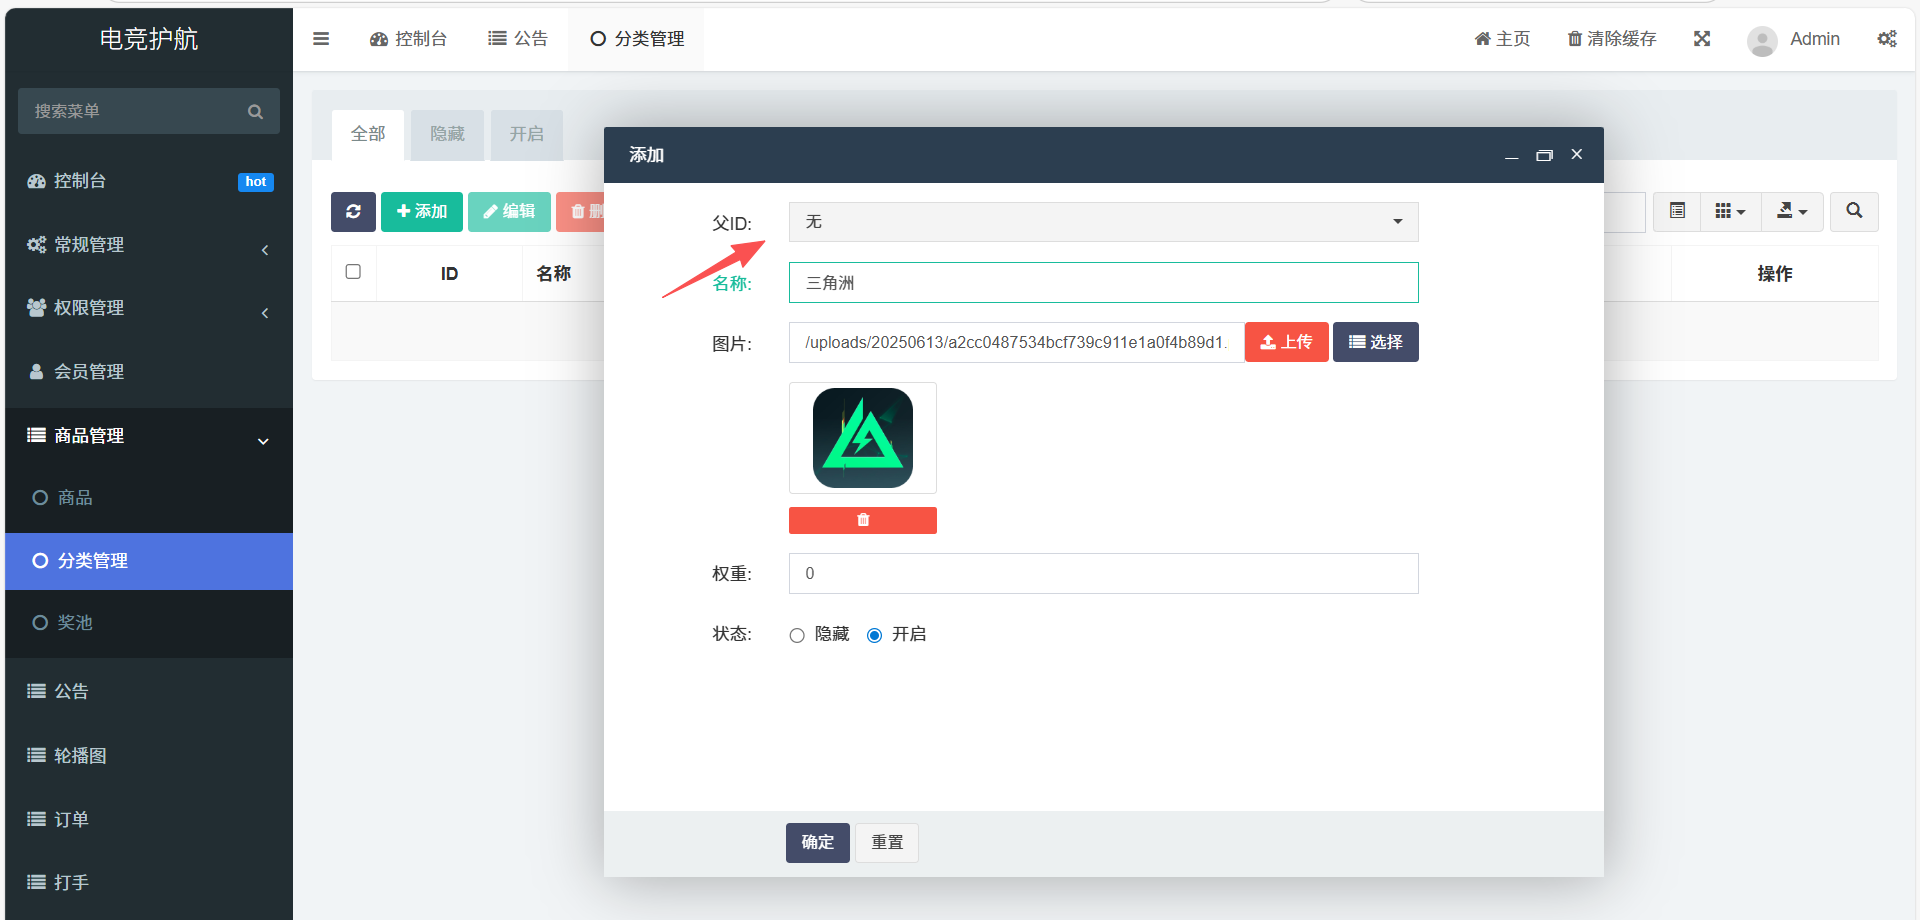Click the uploaded triangle logo thumbnail
1920x920 pixels.
click(x=862, y=438)
